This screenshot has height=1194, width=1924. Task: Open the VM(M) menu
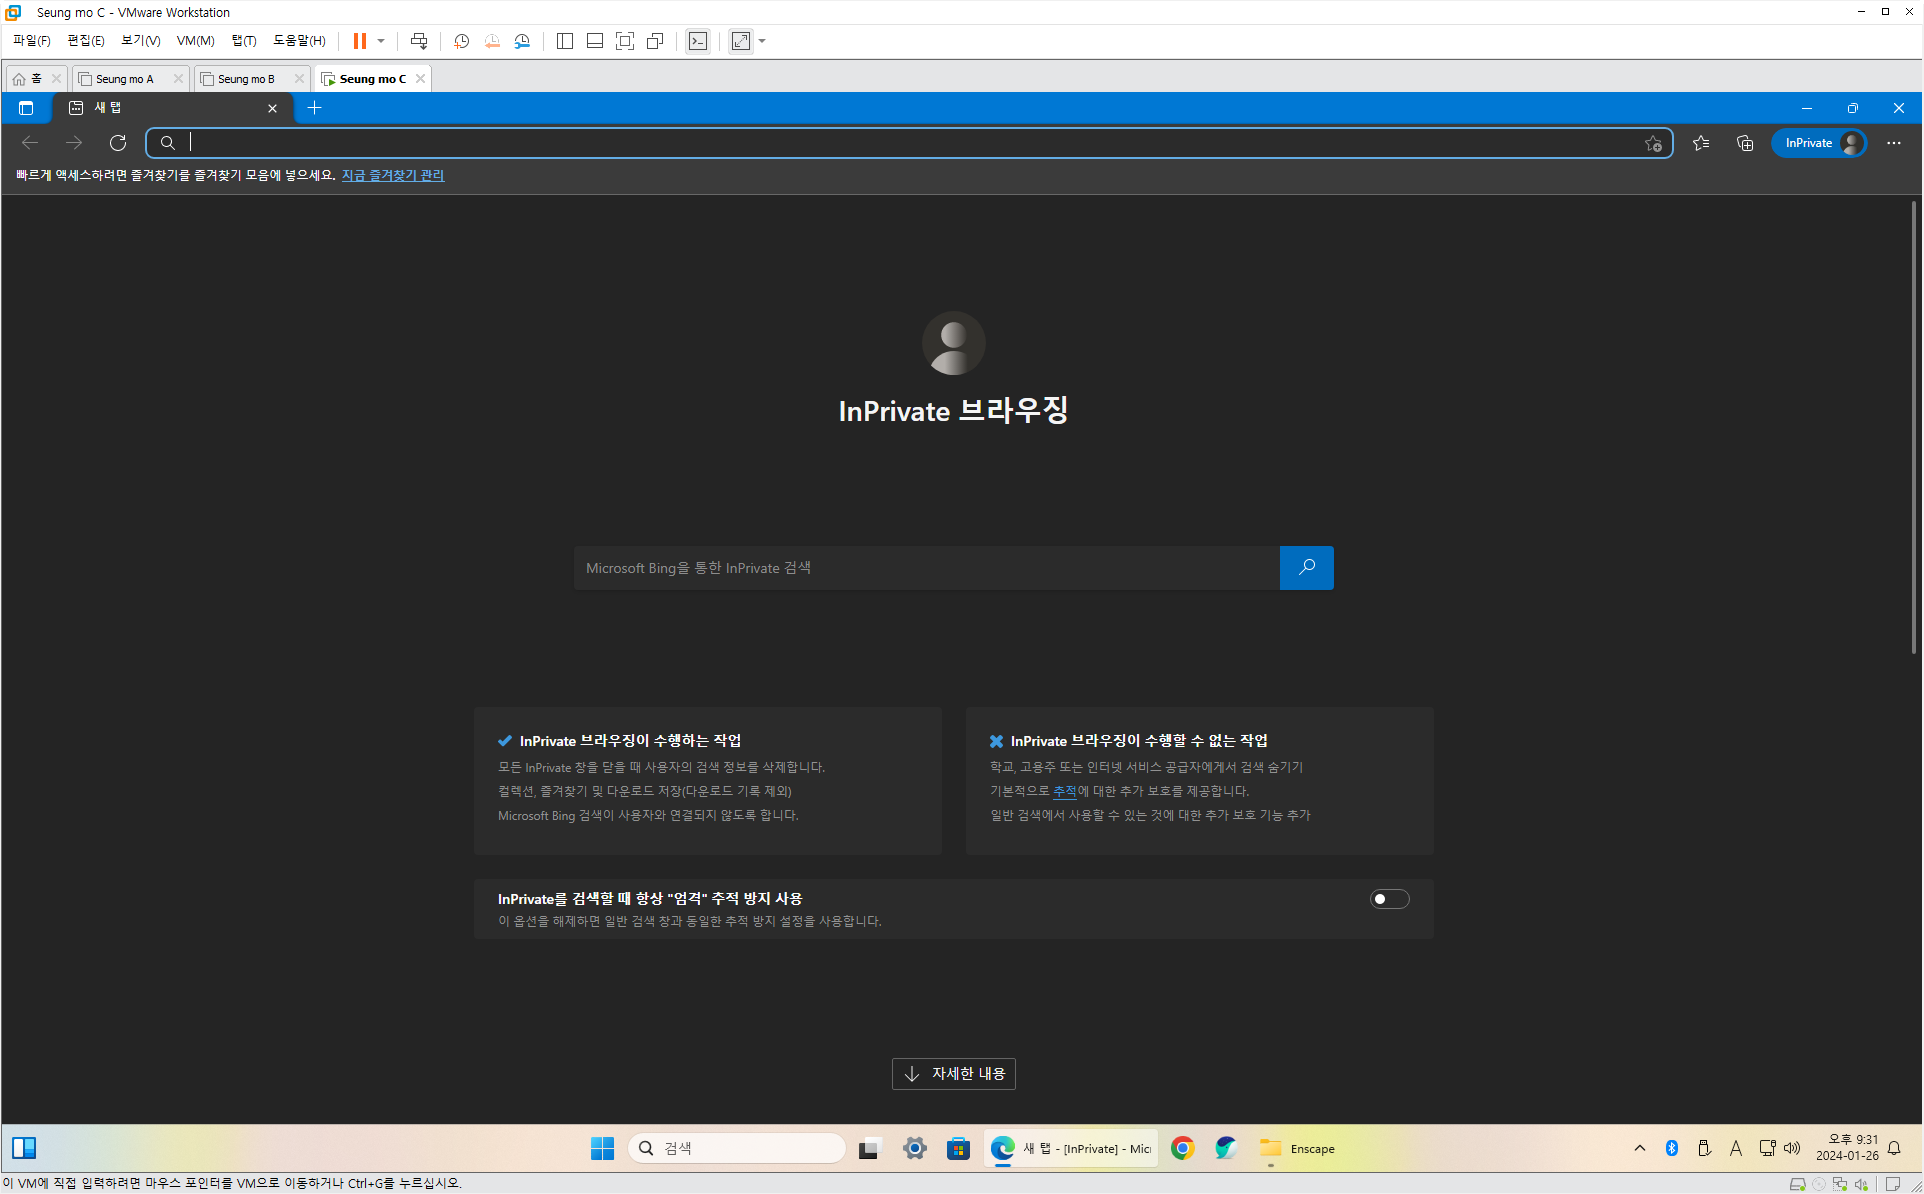[195, 41]
